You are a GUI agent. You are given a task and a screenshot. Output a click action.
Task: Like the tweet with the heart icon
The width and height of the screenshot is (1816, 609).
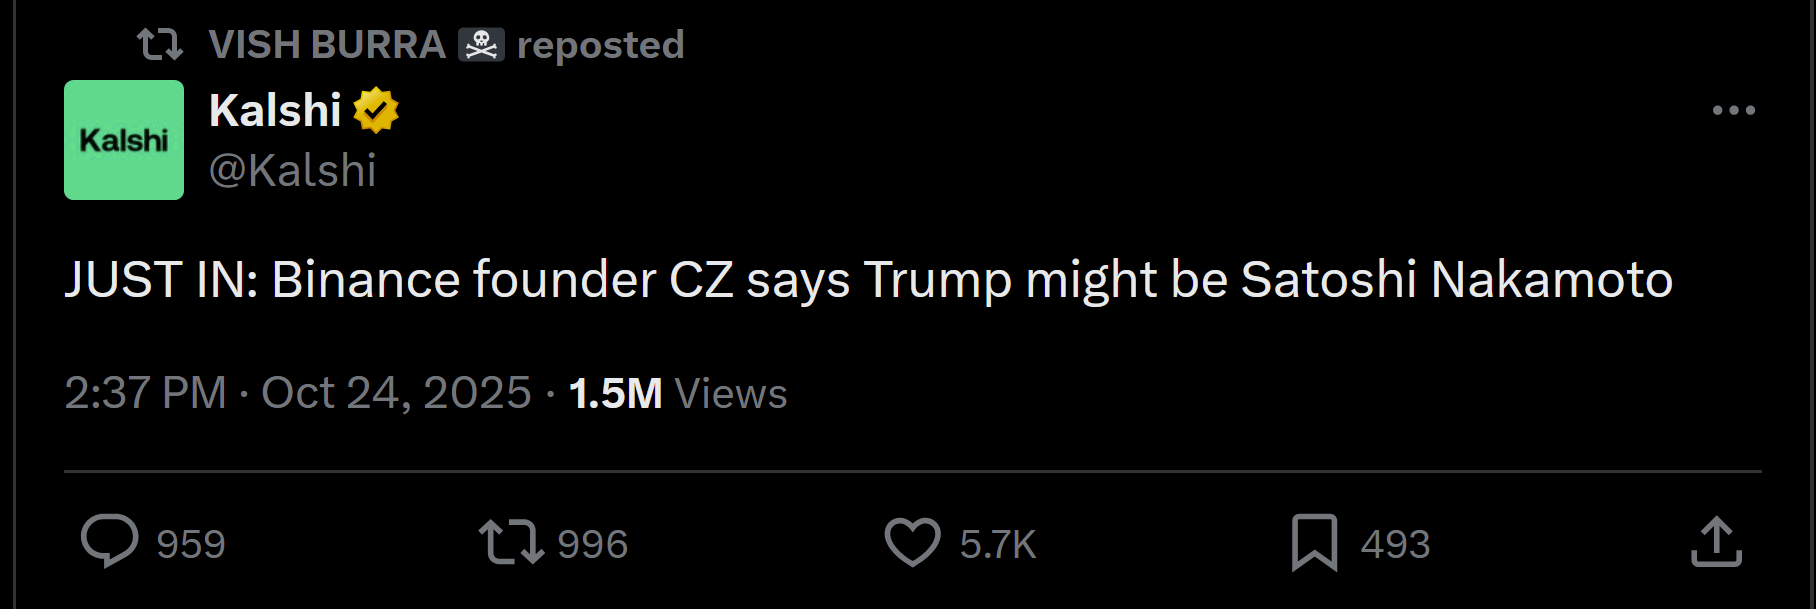912,542
